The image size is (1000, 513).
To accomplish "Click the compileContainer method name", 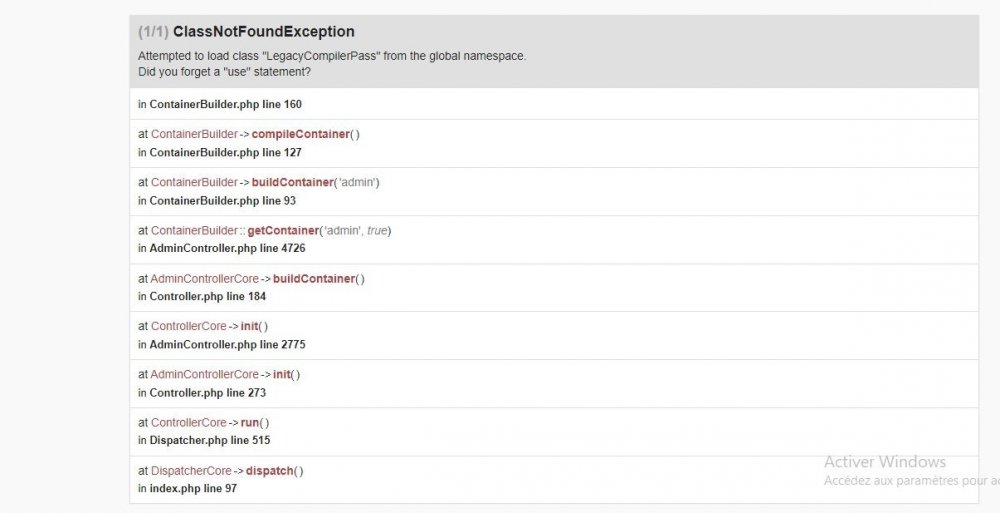I will click(300, 134).
